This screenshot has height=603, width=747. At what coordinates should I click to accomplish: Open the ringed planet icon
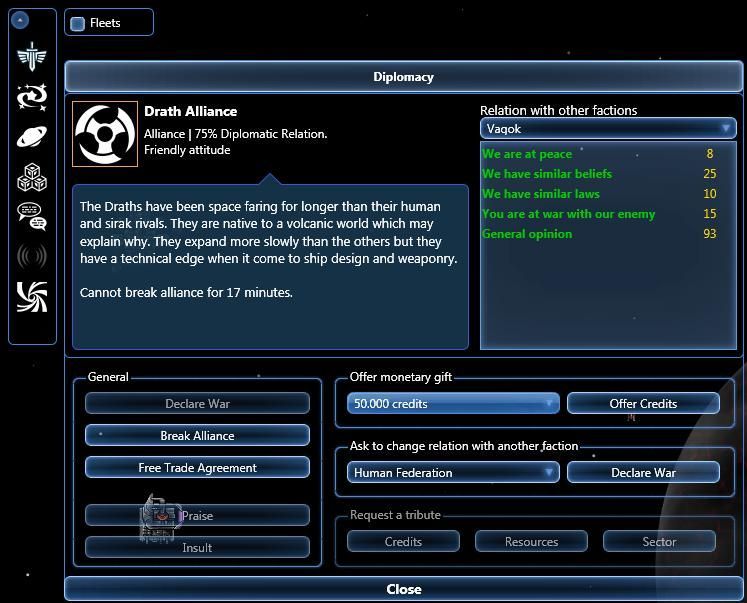coord(32,137)
